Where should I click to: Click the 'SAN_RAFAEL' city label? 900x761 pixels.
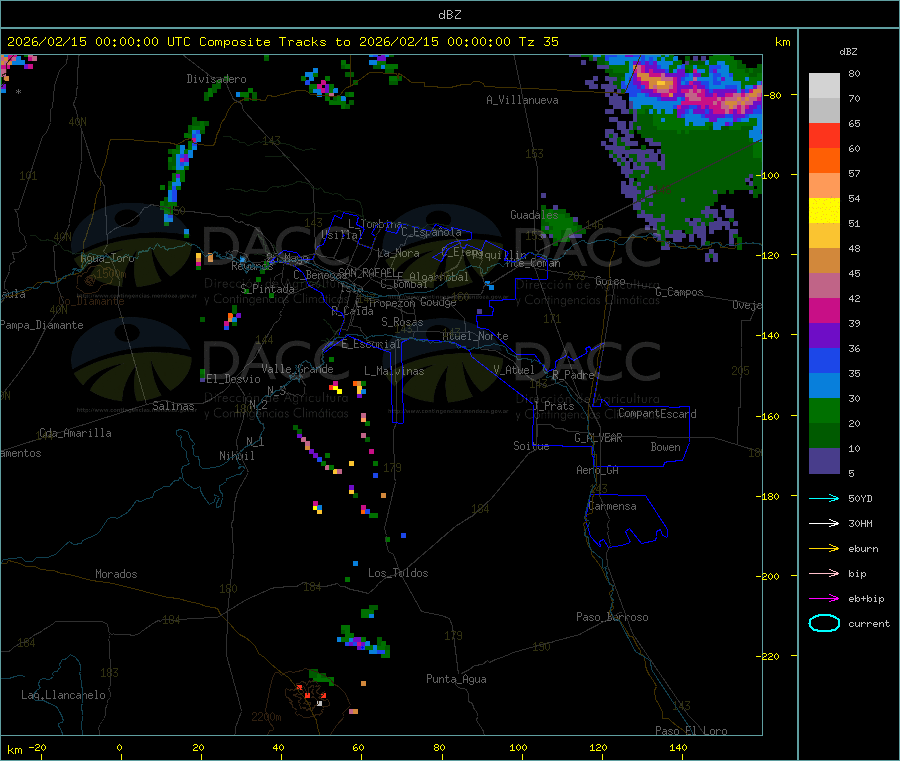coord(367,273)
